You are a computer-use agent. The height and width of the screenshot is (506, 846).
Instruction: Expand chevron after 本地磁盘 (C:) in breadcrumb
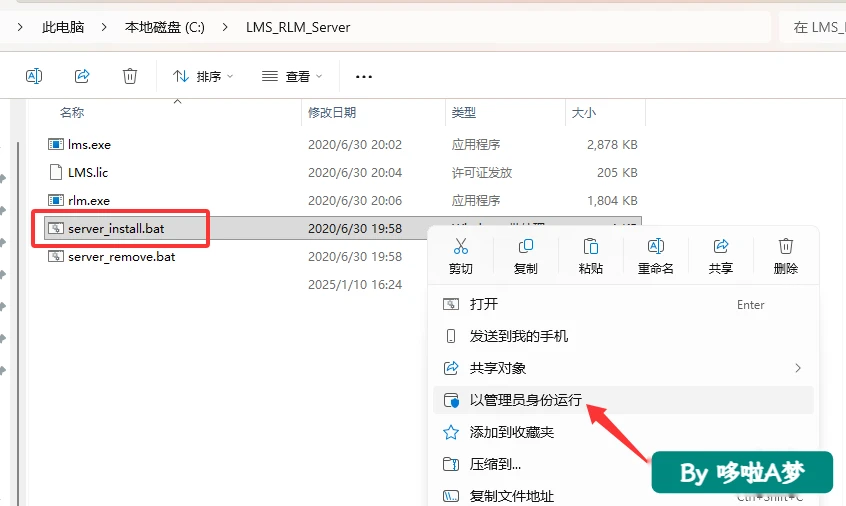(x=225, y=27)
